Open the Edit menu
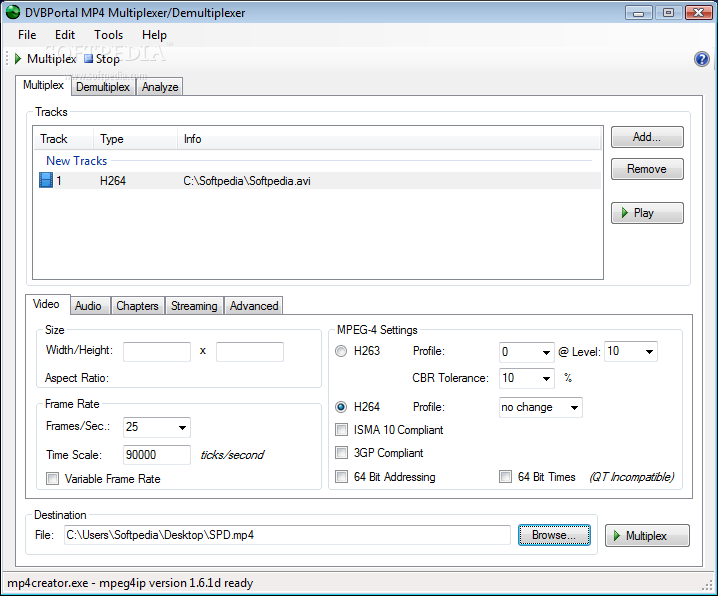The height and width of the screenshot is (596, 718). coord(65,35)
